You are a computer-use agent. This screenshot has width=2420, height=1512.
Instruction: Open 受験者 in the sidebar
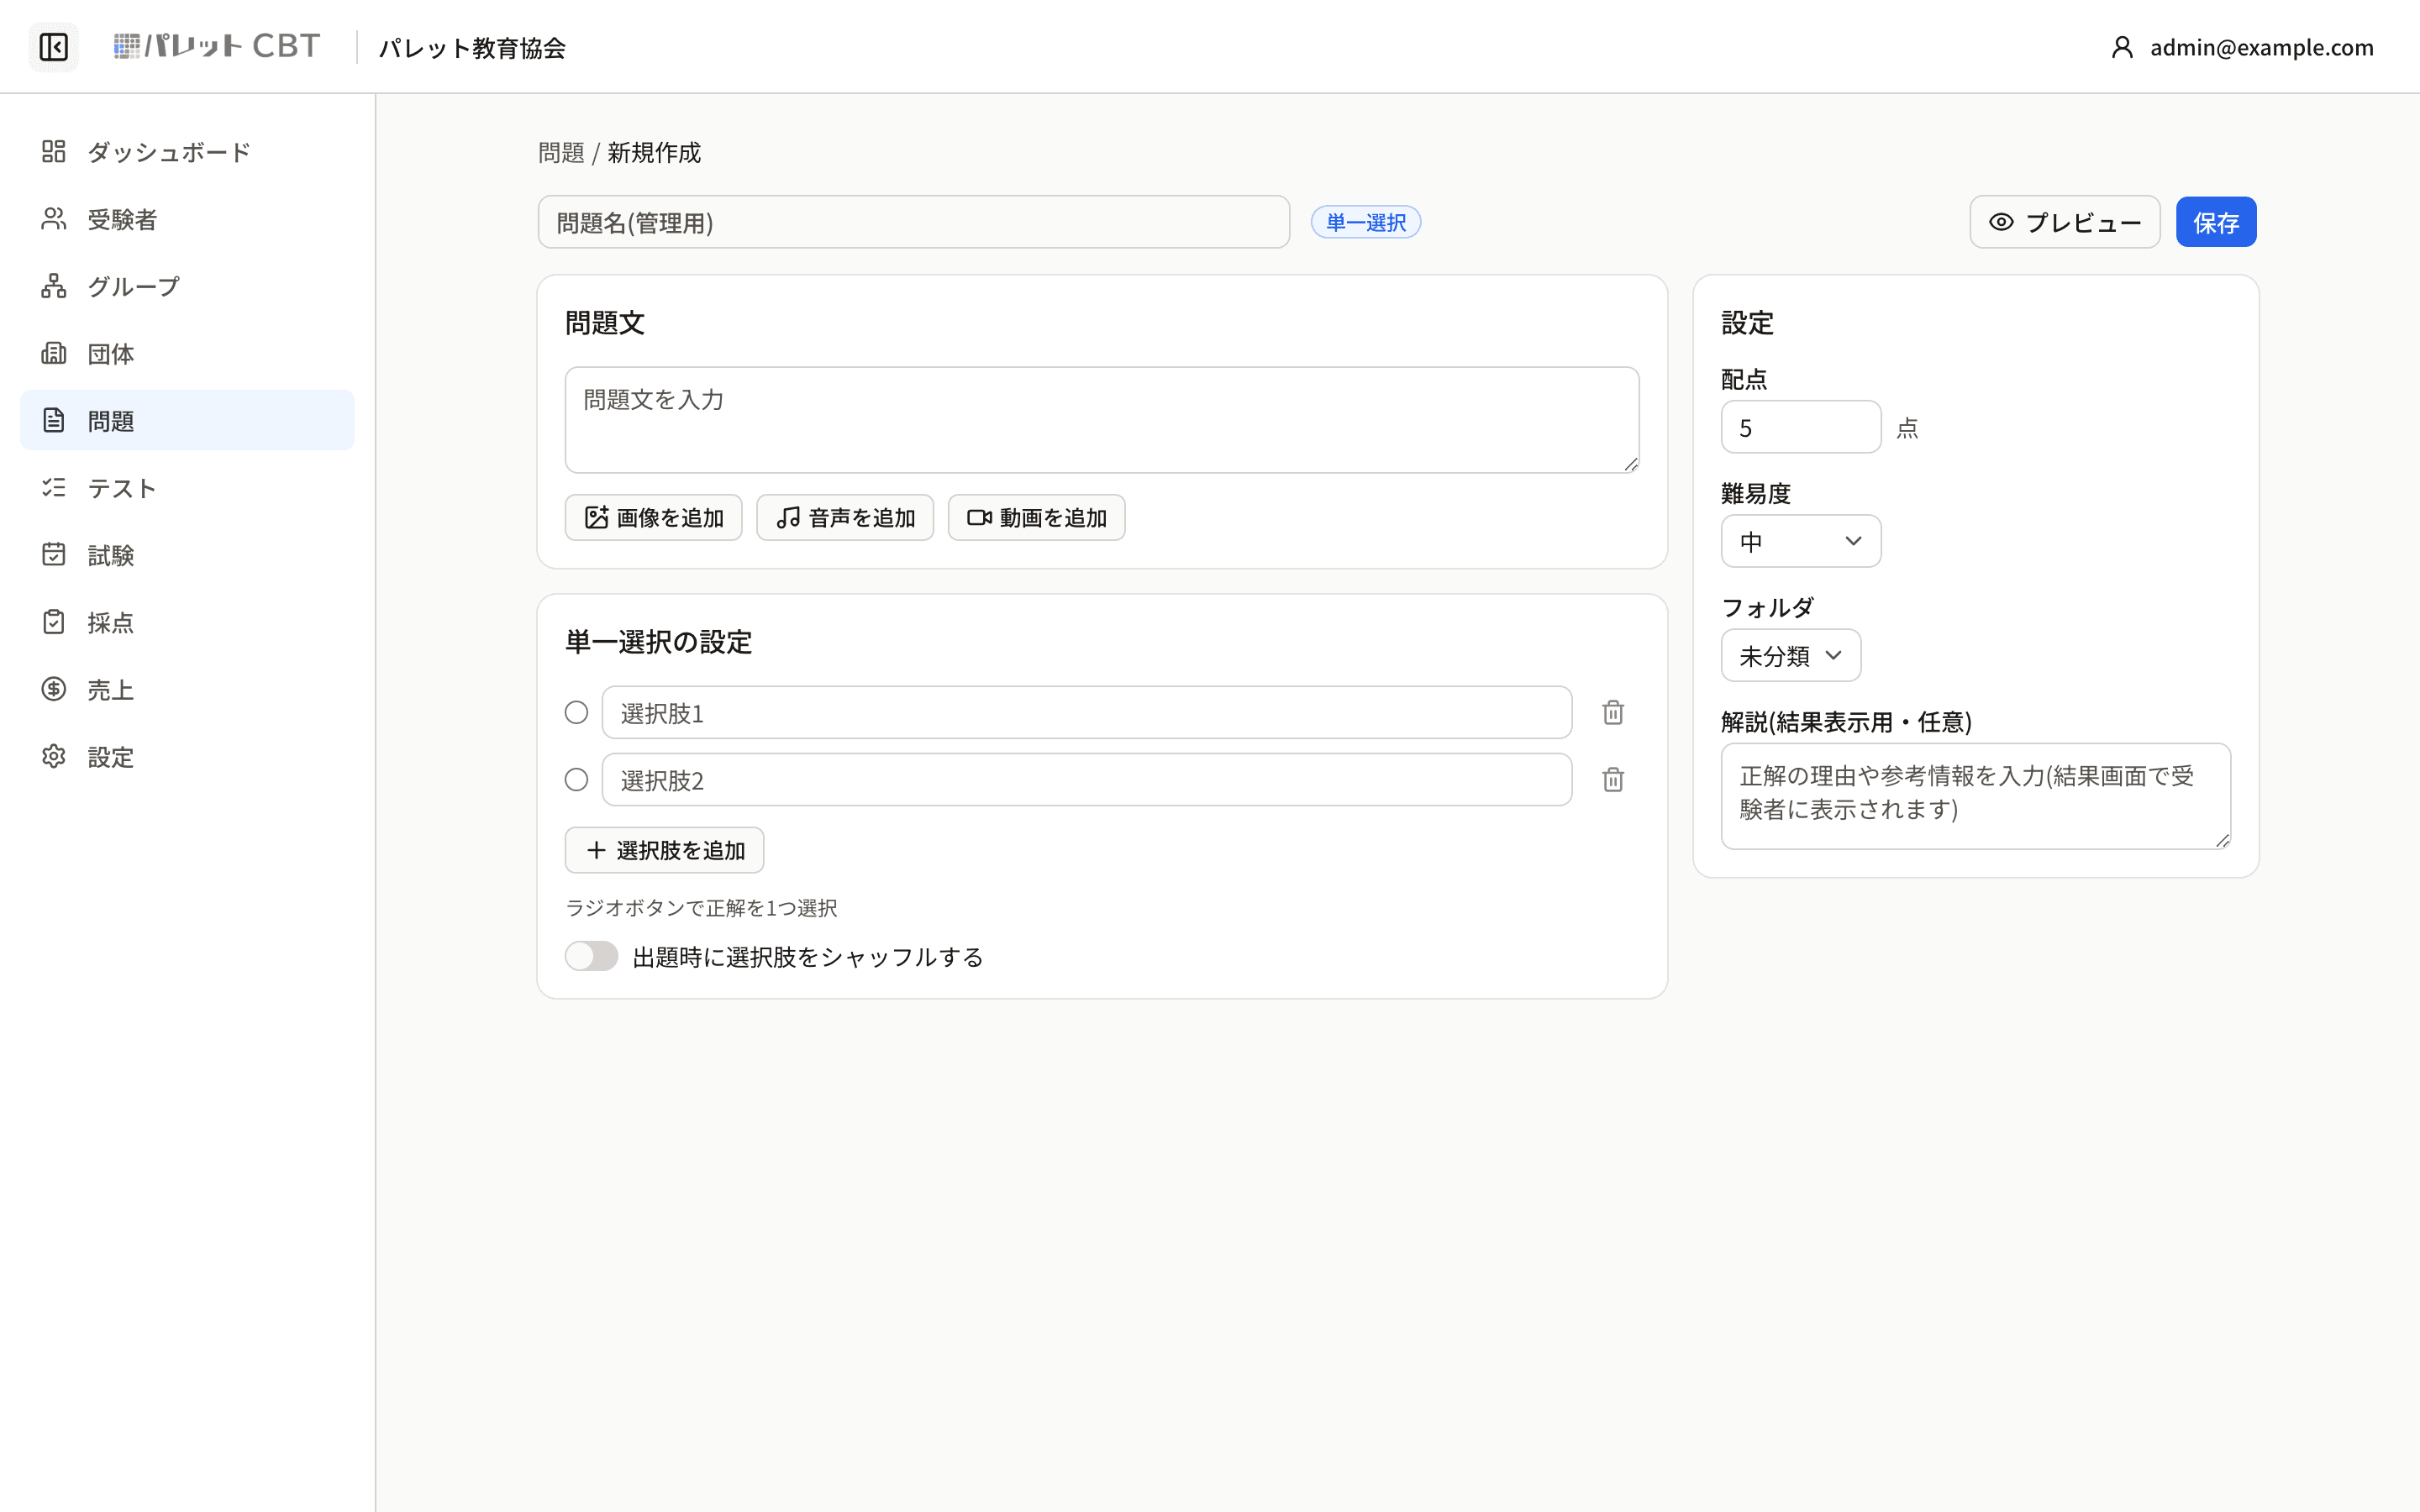point(187,218)
